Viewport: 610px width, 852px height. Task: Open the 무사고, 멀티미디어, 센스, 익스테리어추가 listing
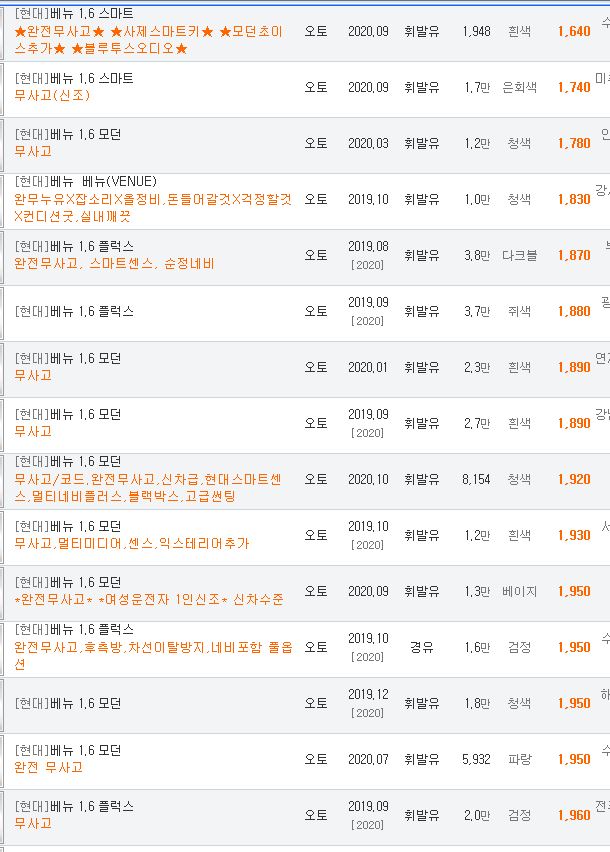click(x=131, y=543)
